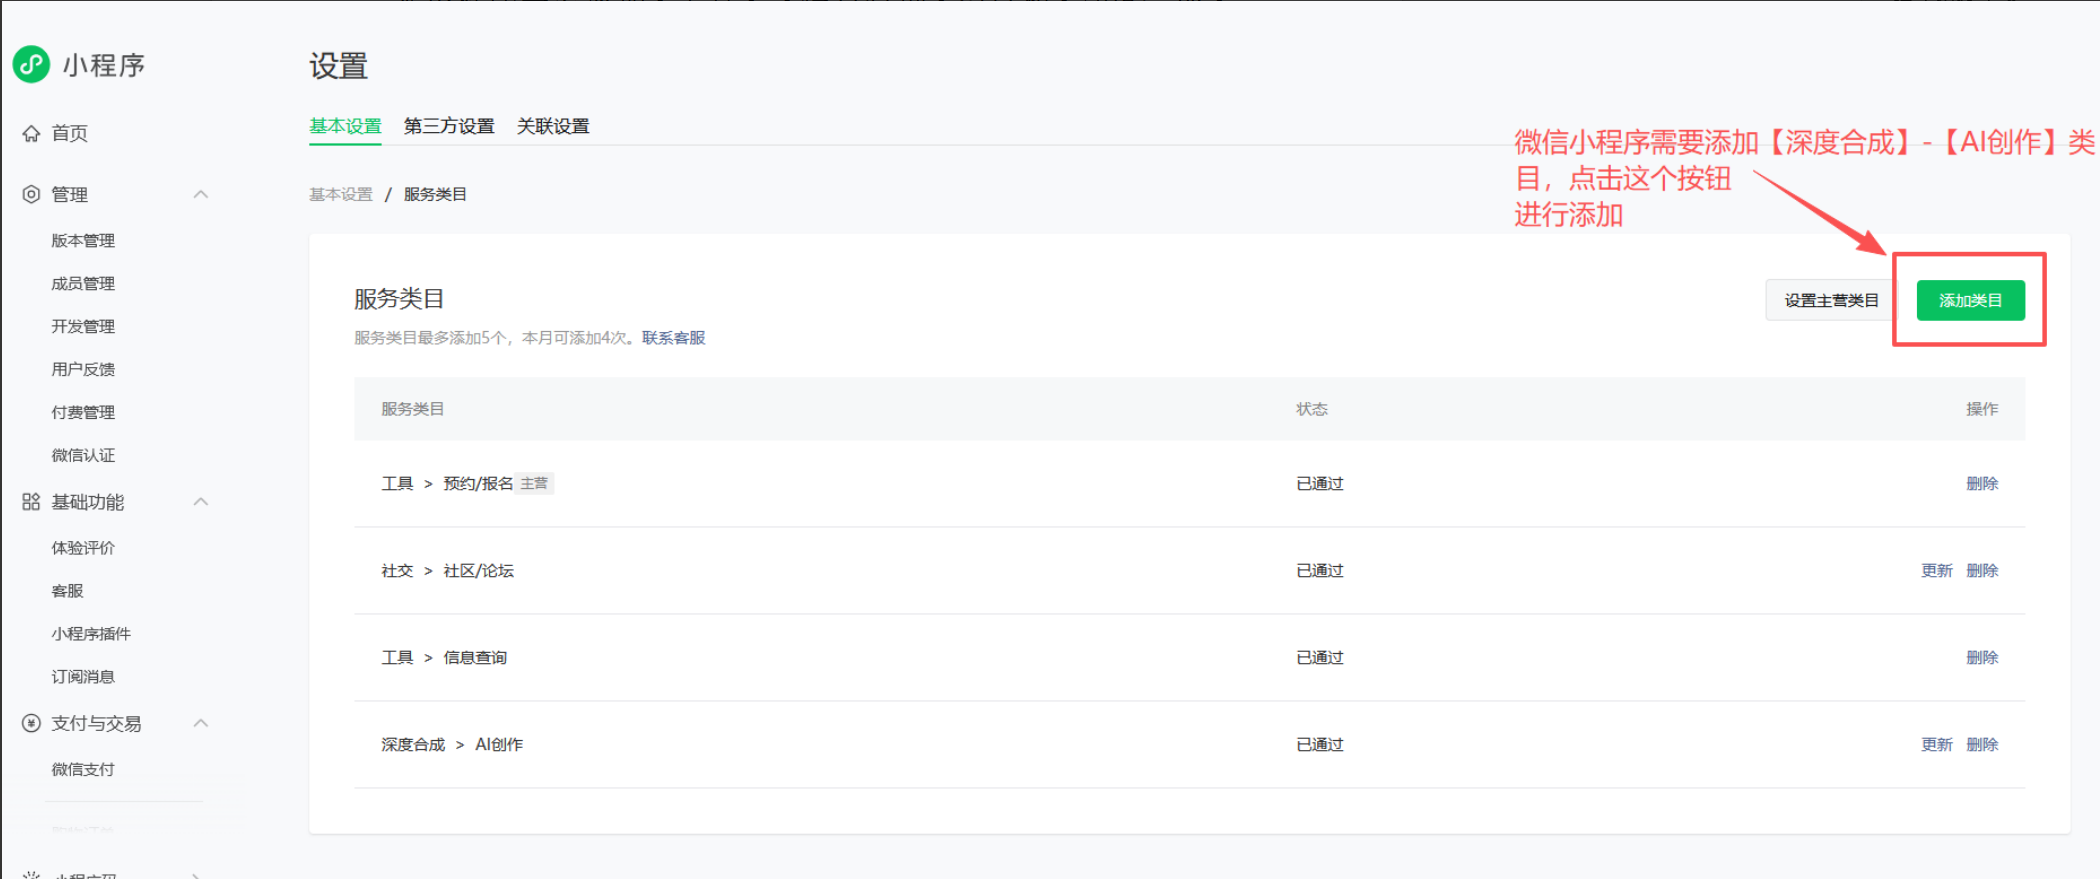The width and height of the screenshot is (2100, 879).
Task: Update the 社交 > 社区/论坛 category
Action: (x=1936, y=570)
